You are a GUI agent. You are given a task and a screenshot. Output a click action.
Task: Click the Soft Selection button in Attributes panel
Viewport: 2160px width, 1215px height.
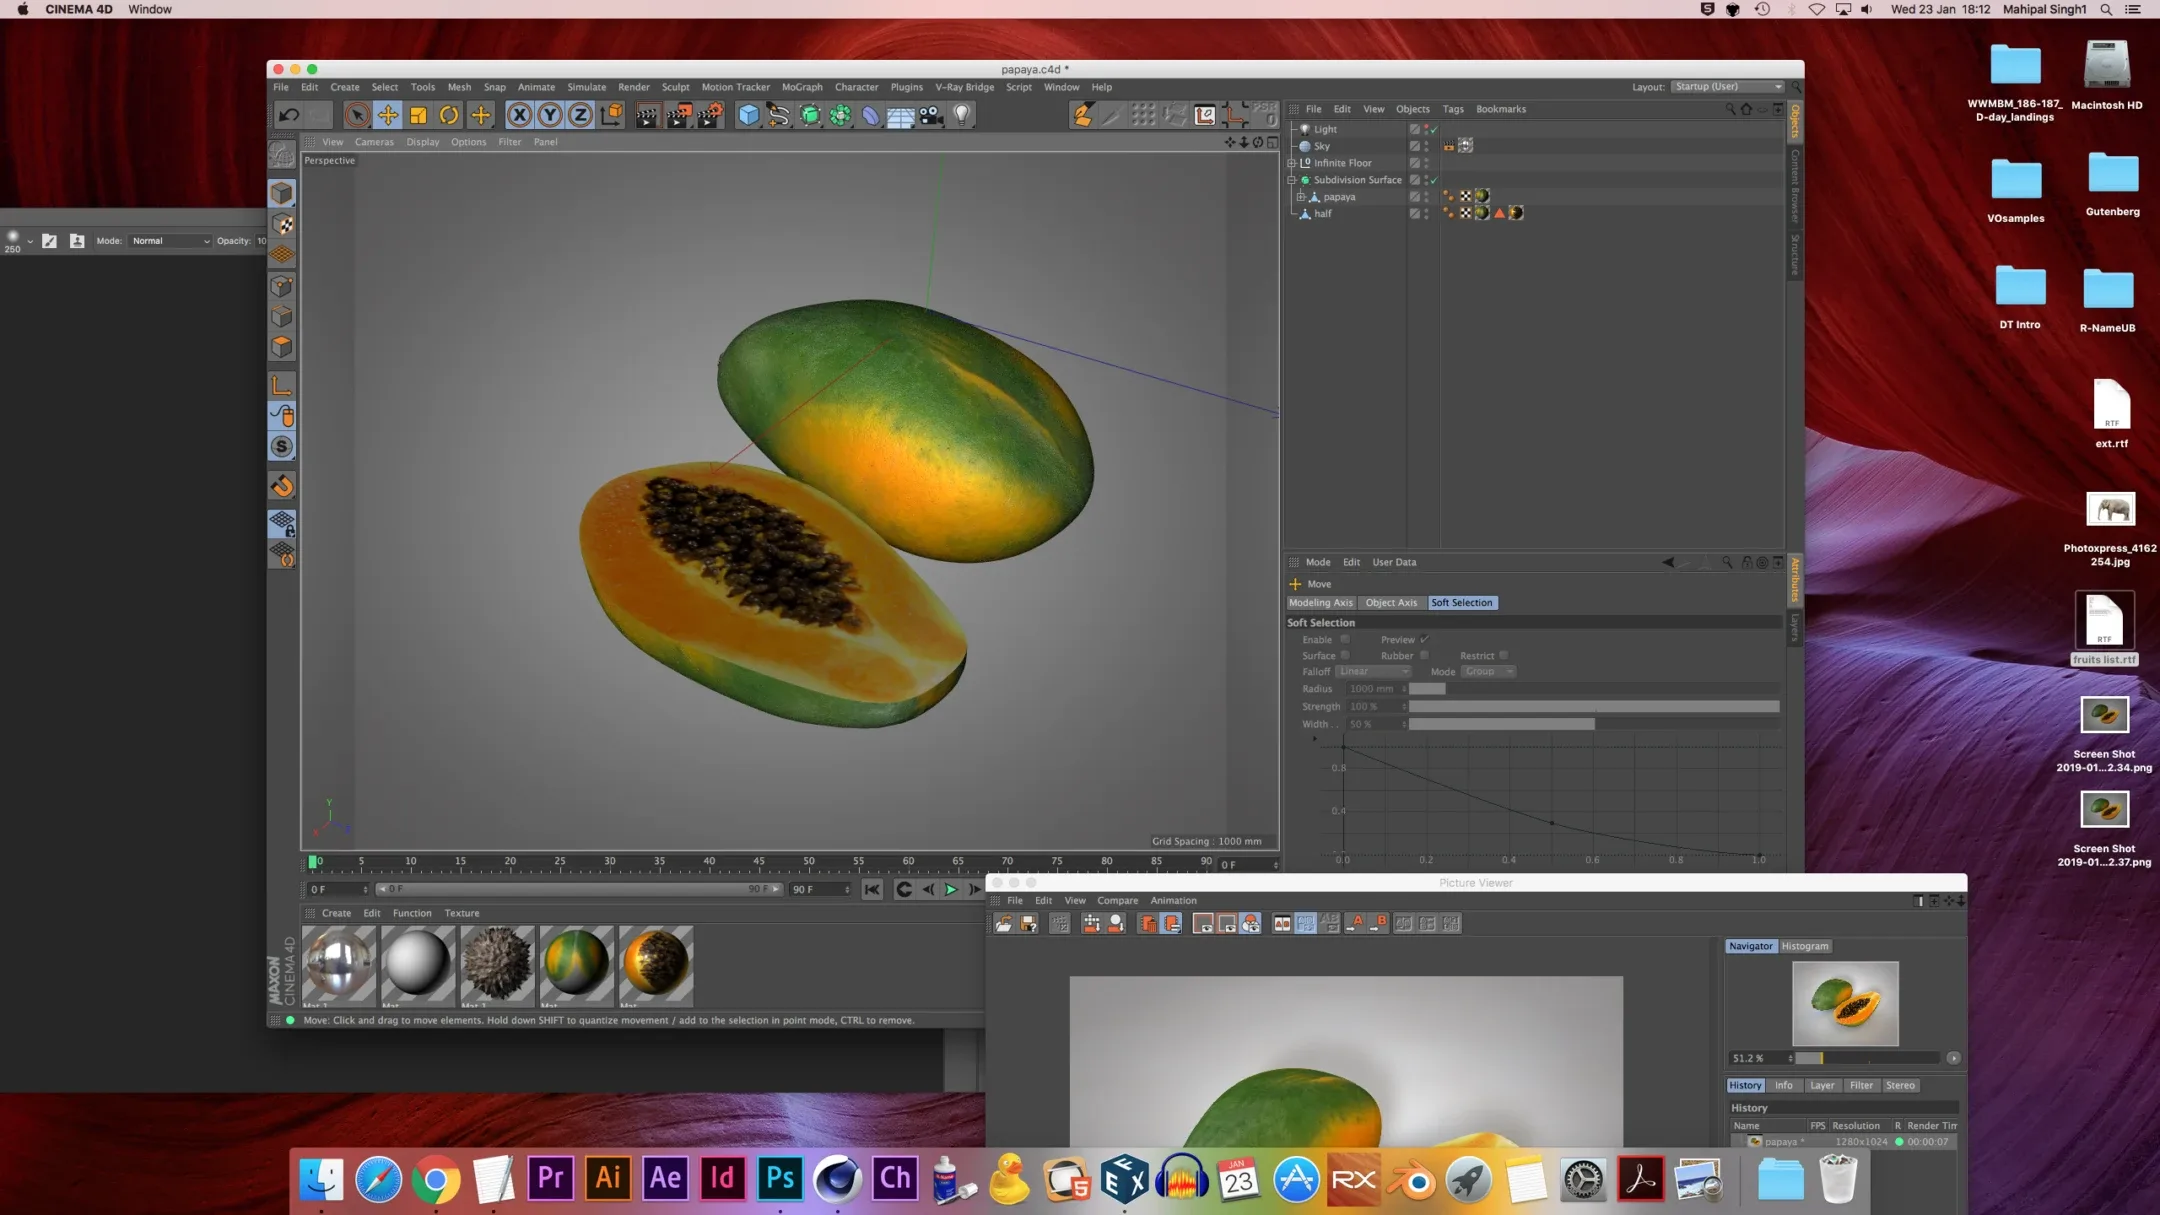1462,602
